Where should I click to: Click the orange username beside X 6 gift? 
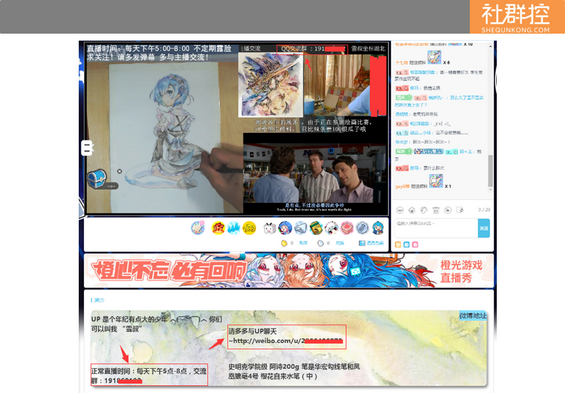pos(401,62)
